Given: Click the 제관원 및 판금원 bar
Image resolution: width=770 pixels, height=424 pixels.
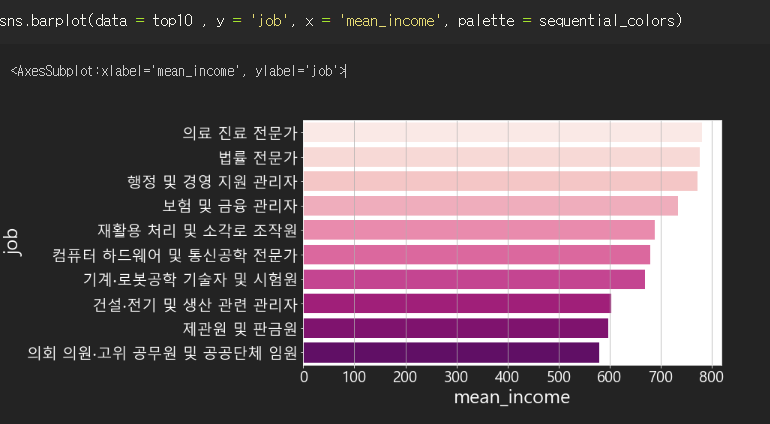Looking at the screenshot, I should tap(456, 328).
